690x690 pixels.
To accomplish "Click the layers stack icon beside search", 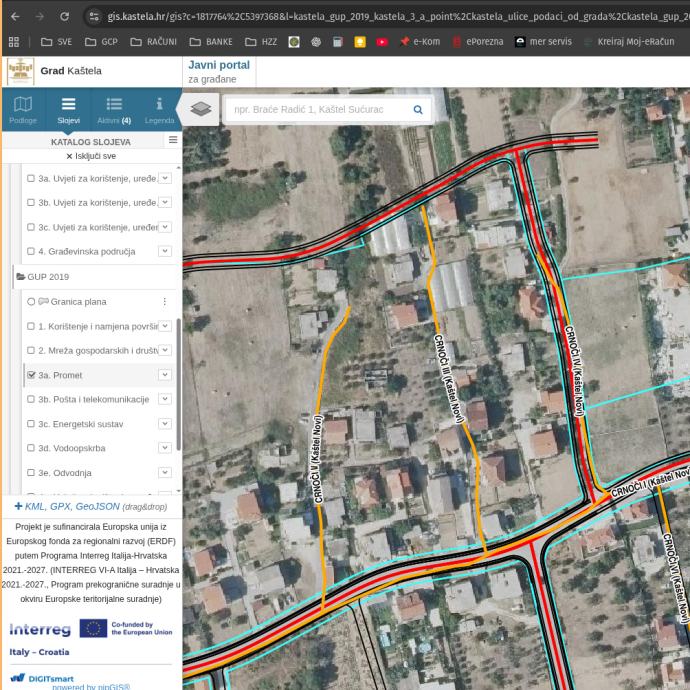I will coord(201,110).
